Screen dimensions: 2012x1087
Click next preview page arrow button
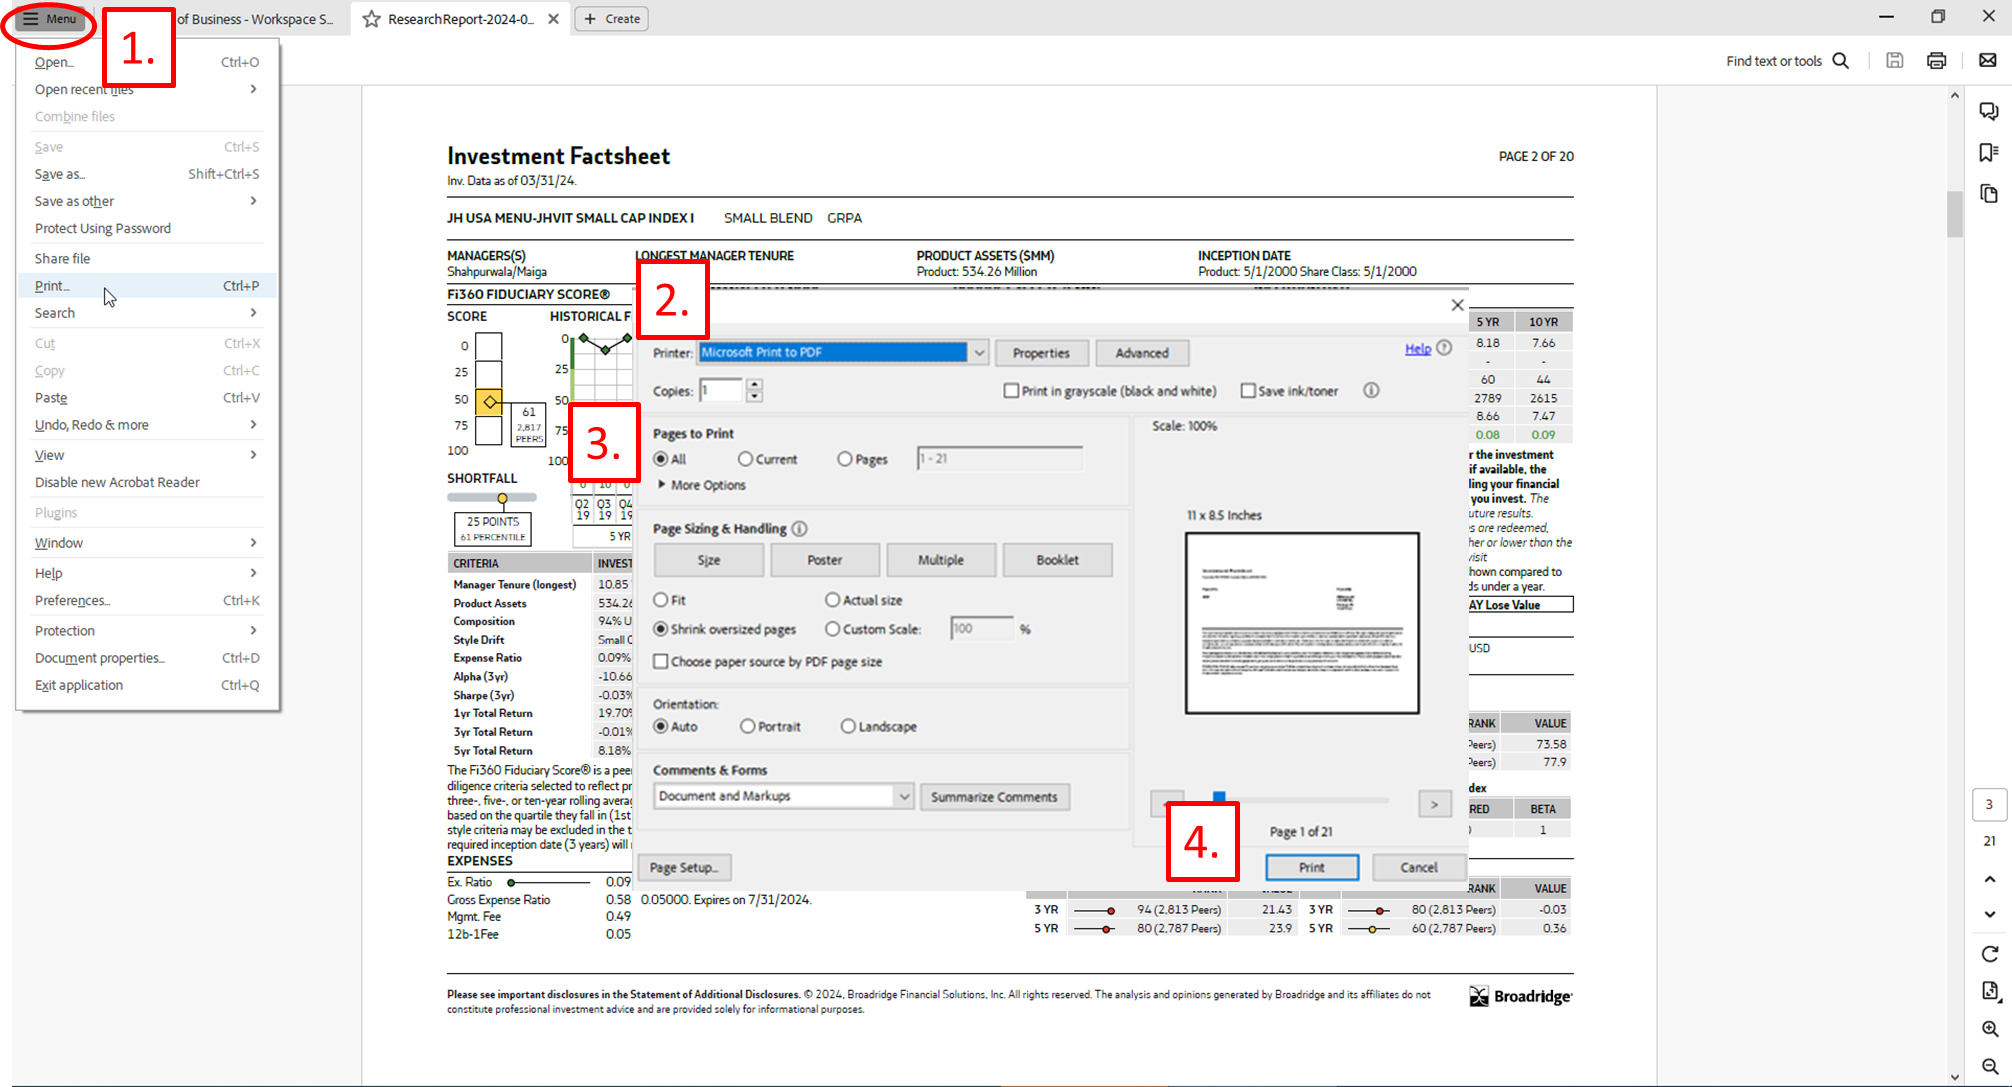1434,804
